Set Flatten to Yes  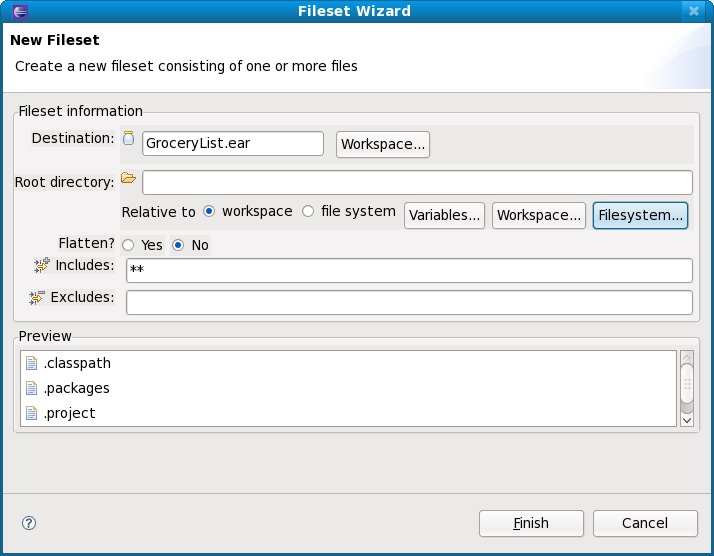pyautogui.click(x=128, y=245)
